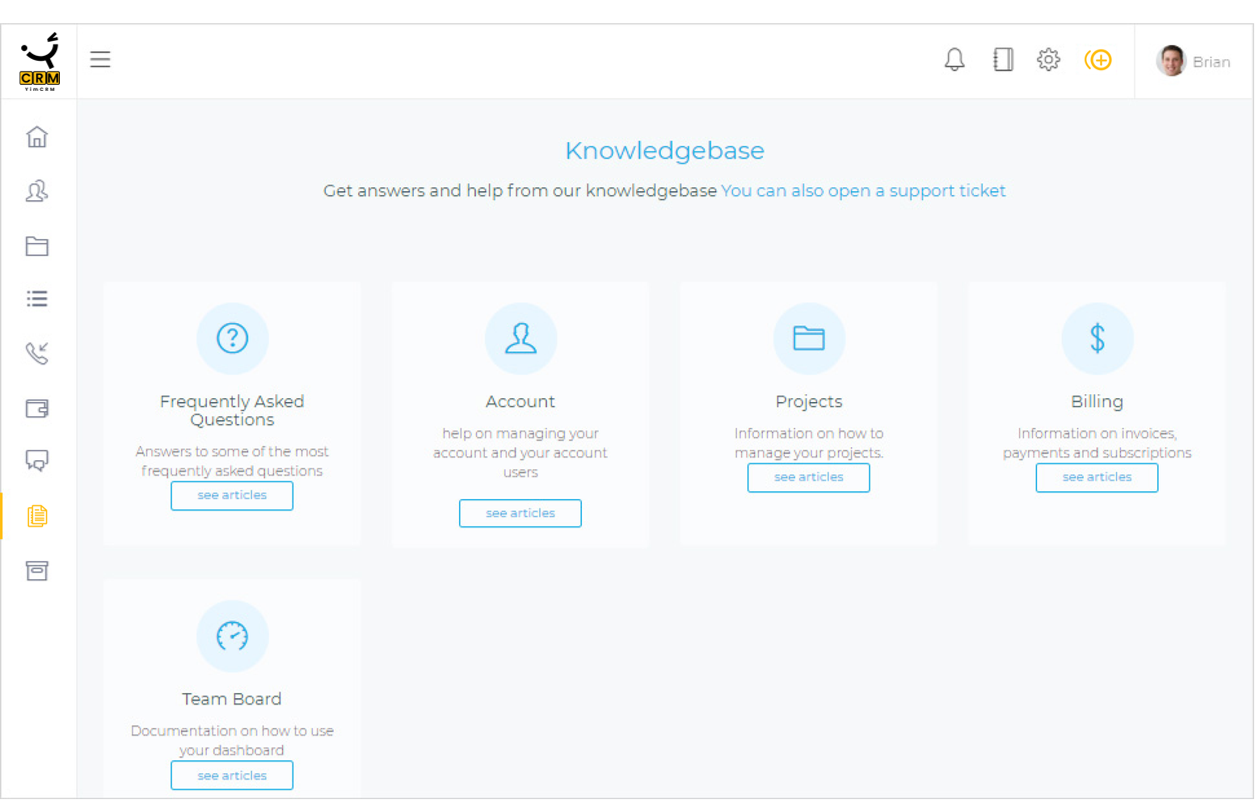Go to Home in the sidebar
The height and width of the screenshot is (800, 1255).
pos(37,137)
